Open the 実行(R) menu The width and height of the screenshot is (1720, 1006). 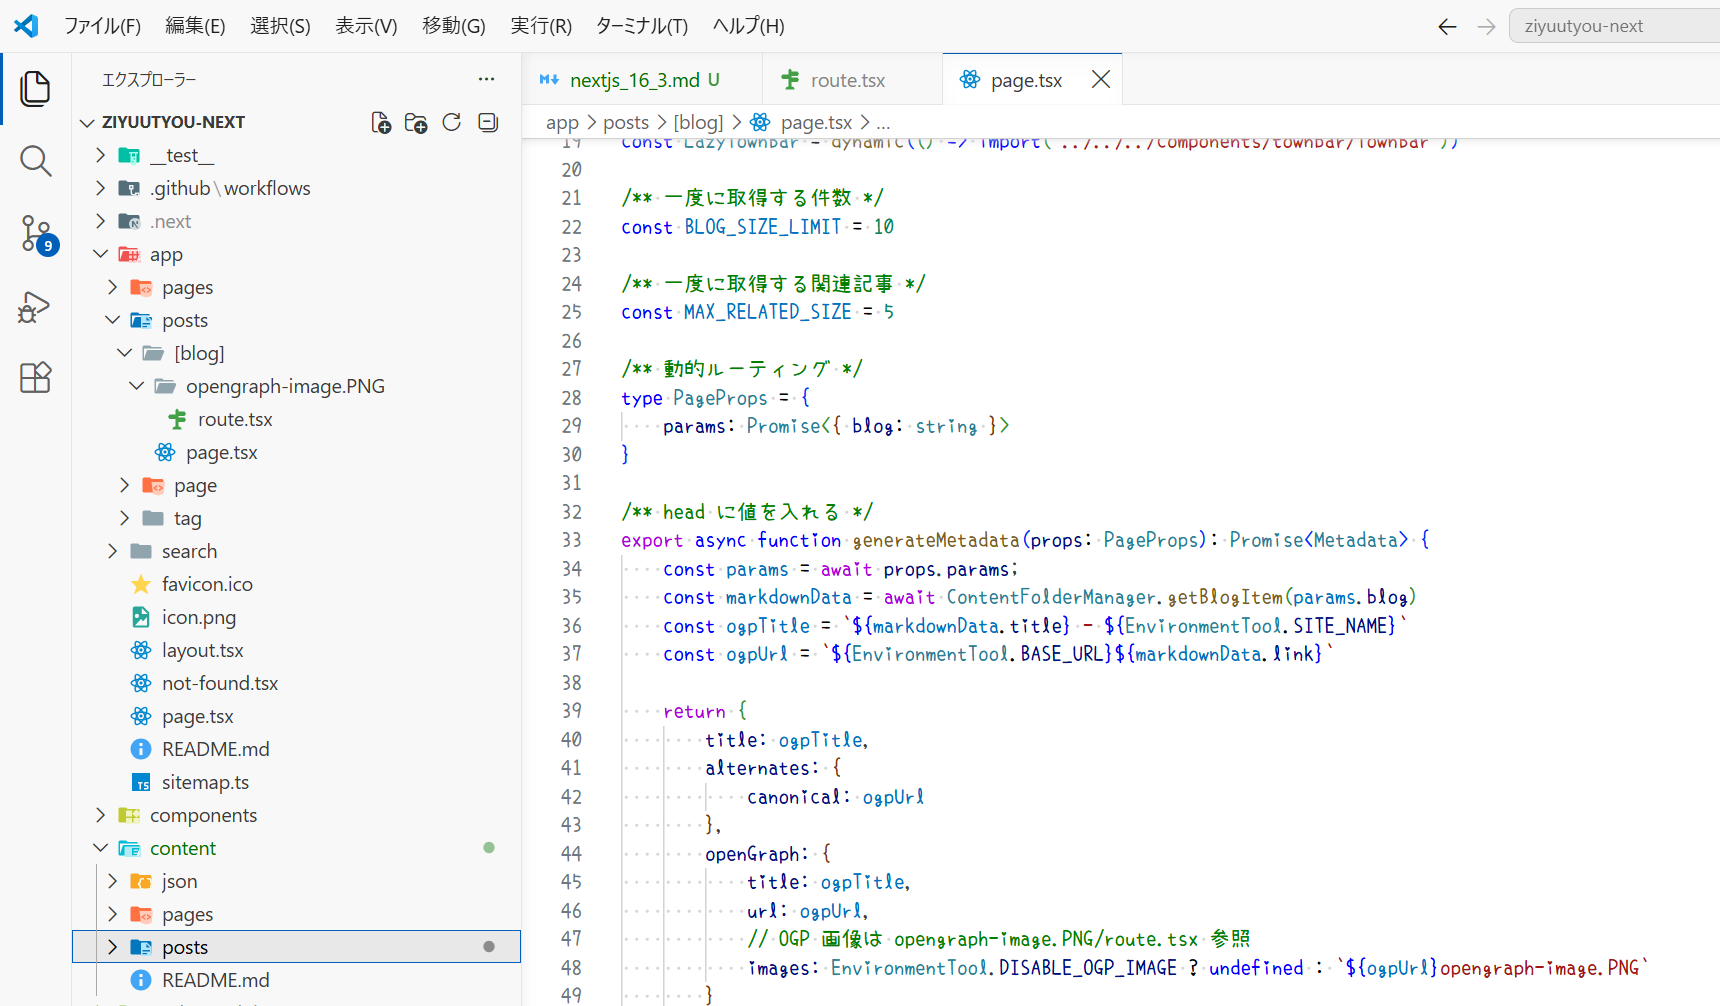pyautogui.click(x=541, y=26)
